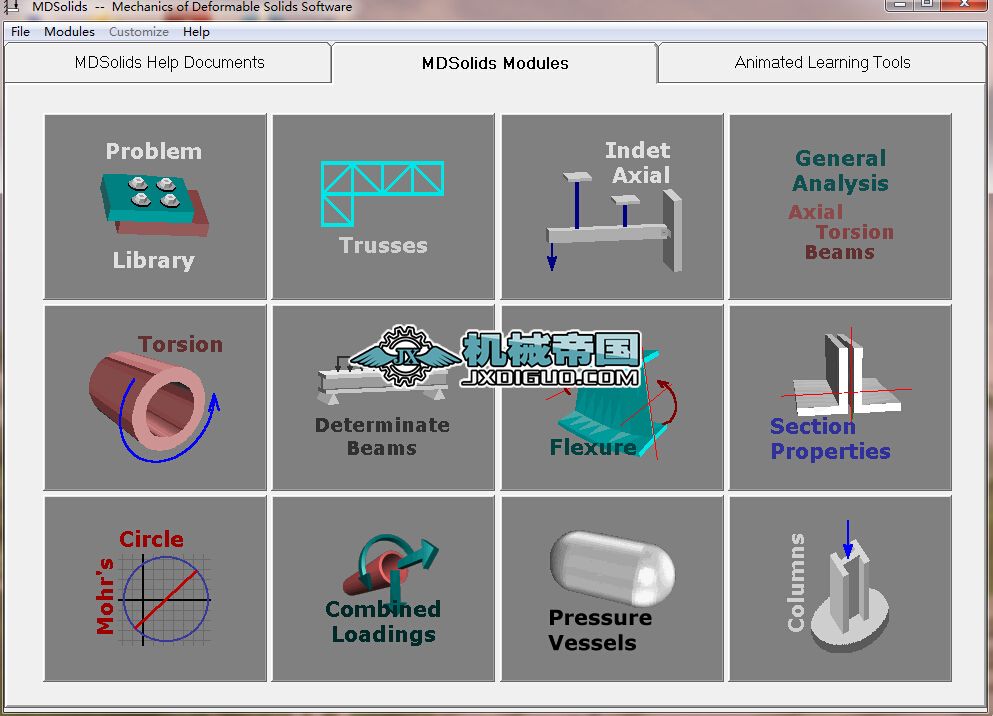The height and width of the screenshot is (716, 993).
Task: Launch the Trusses module
Action: coord(383,206)
